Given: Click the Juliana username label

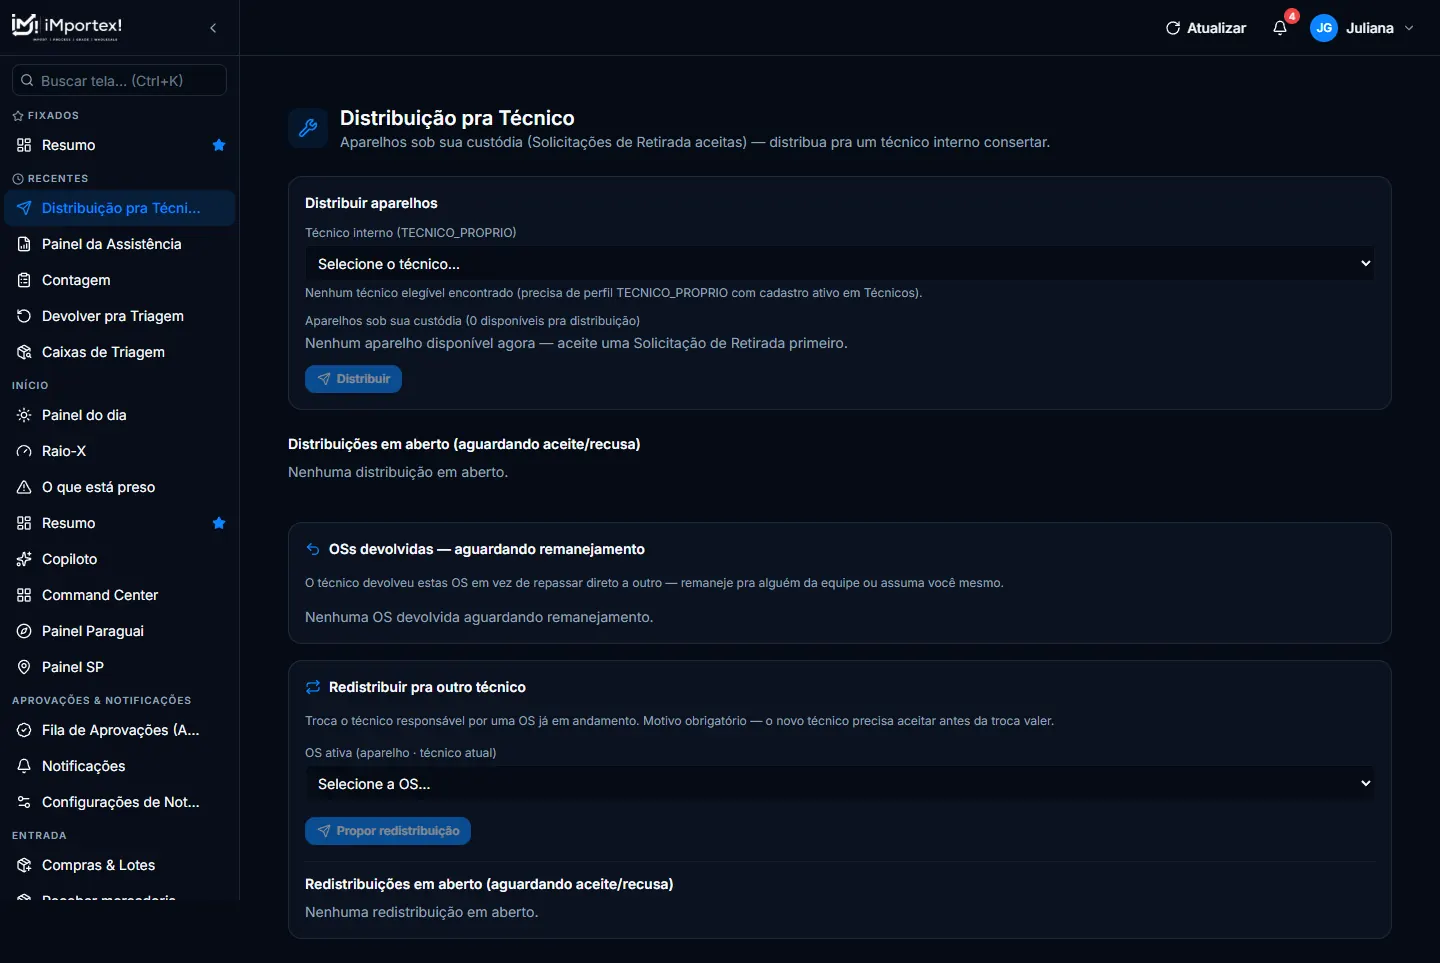Looking at the screenshot, I should click(1370, 28).
